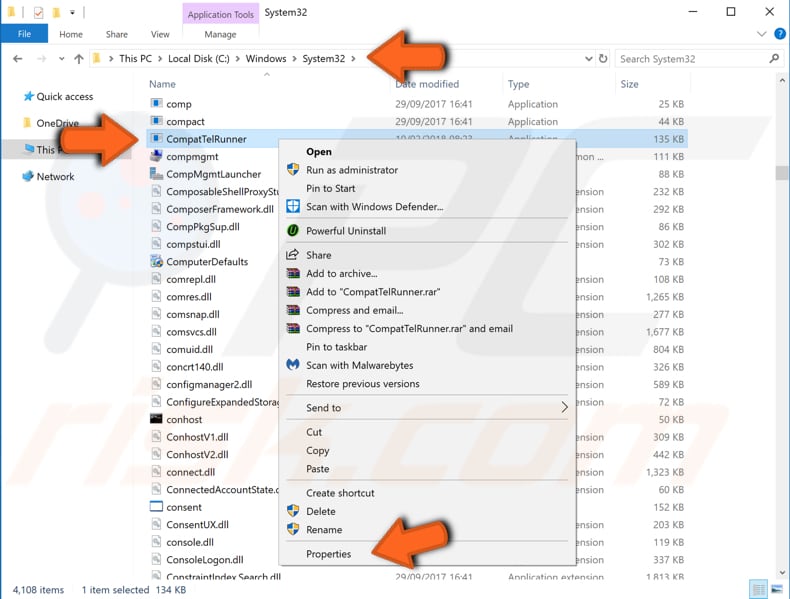Open the View ribbon tab

pos(160,34)
